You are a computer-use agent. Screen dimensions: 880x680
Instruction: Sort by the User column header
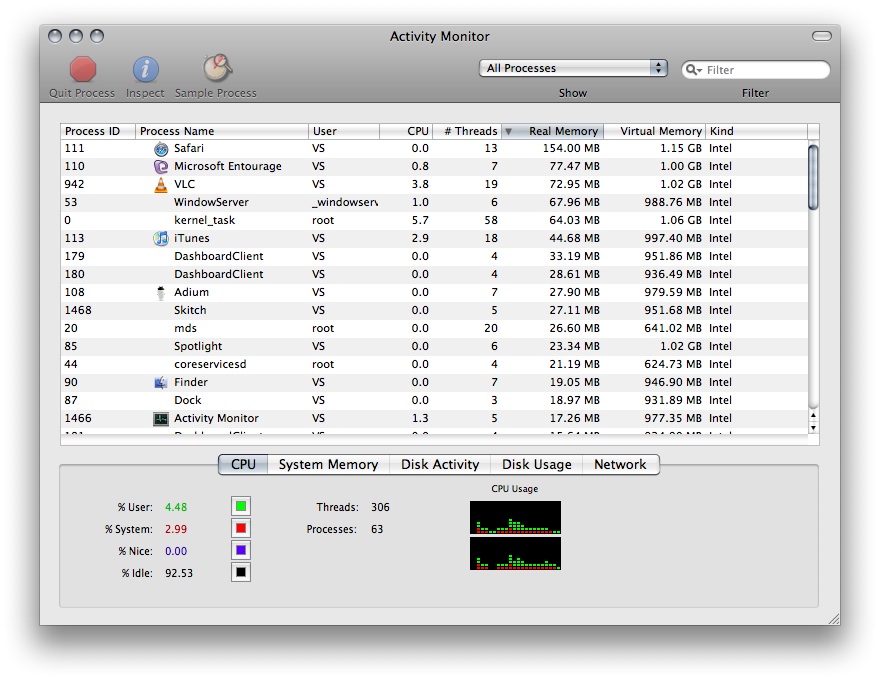coord(343,131)
